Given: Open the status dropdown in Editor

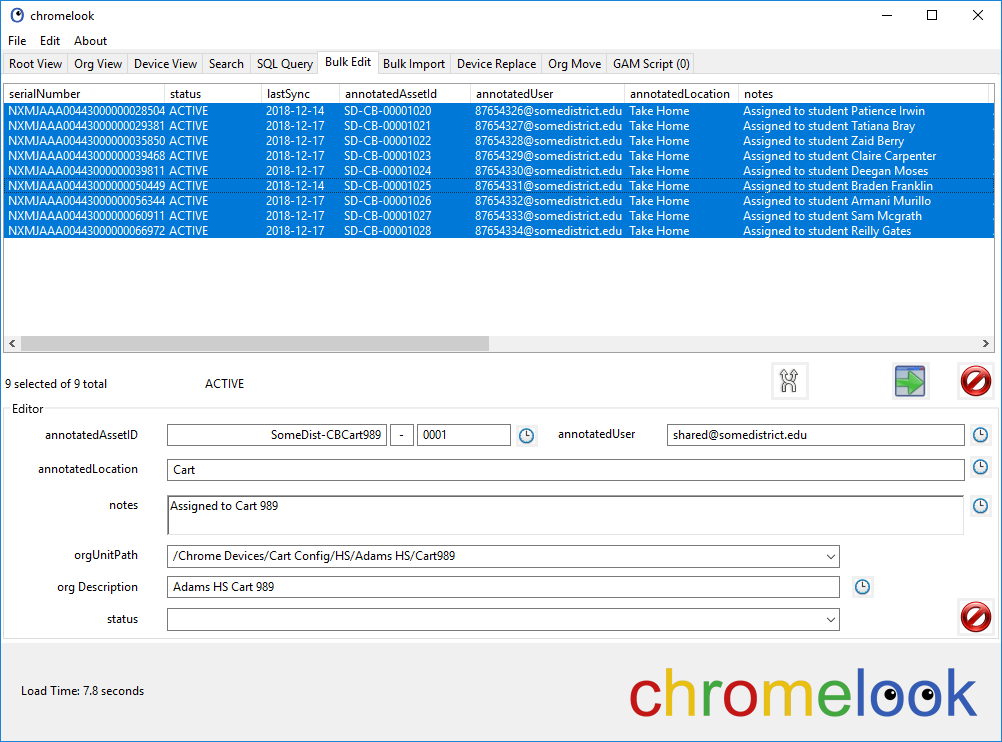Looking at the screenshot, I should point(831,620).
